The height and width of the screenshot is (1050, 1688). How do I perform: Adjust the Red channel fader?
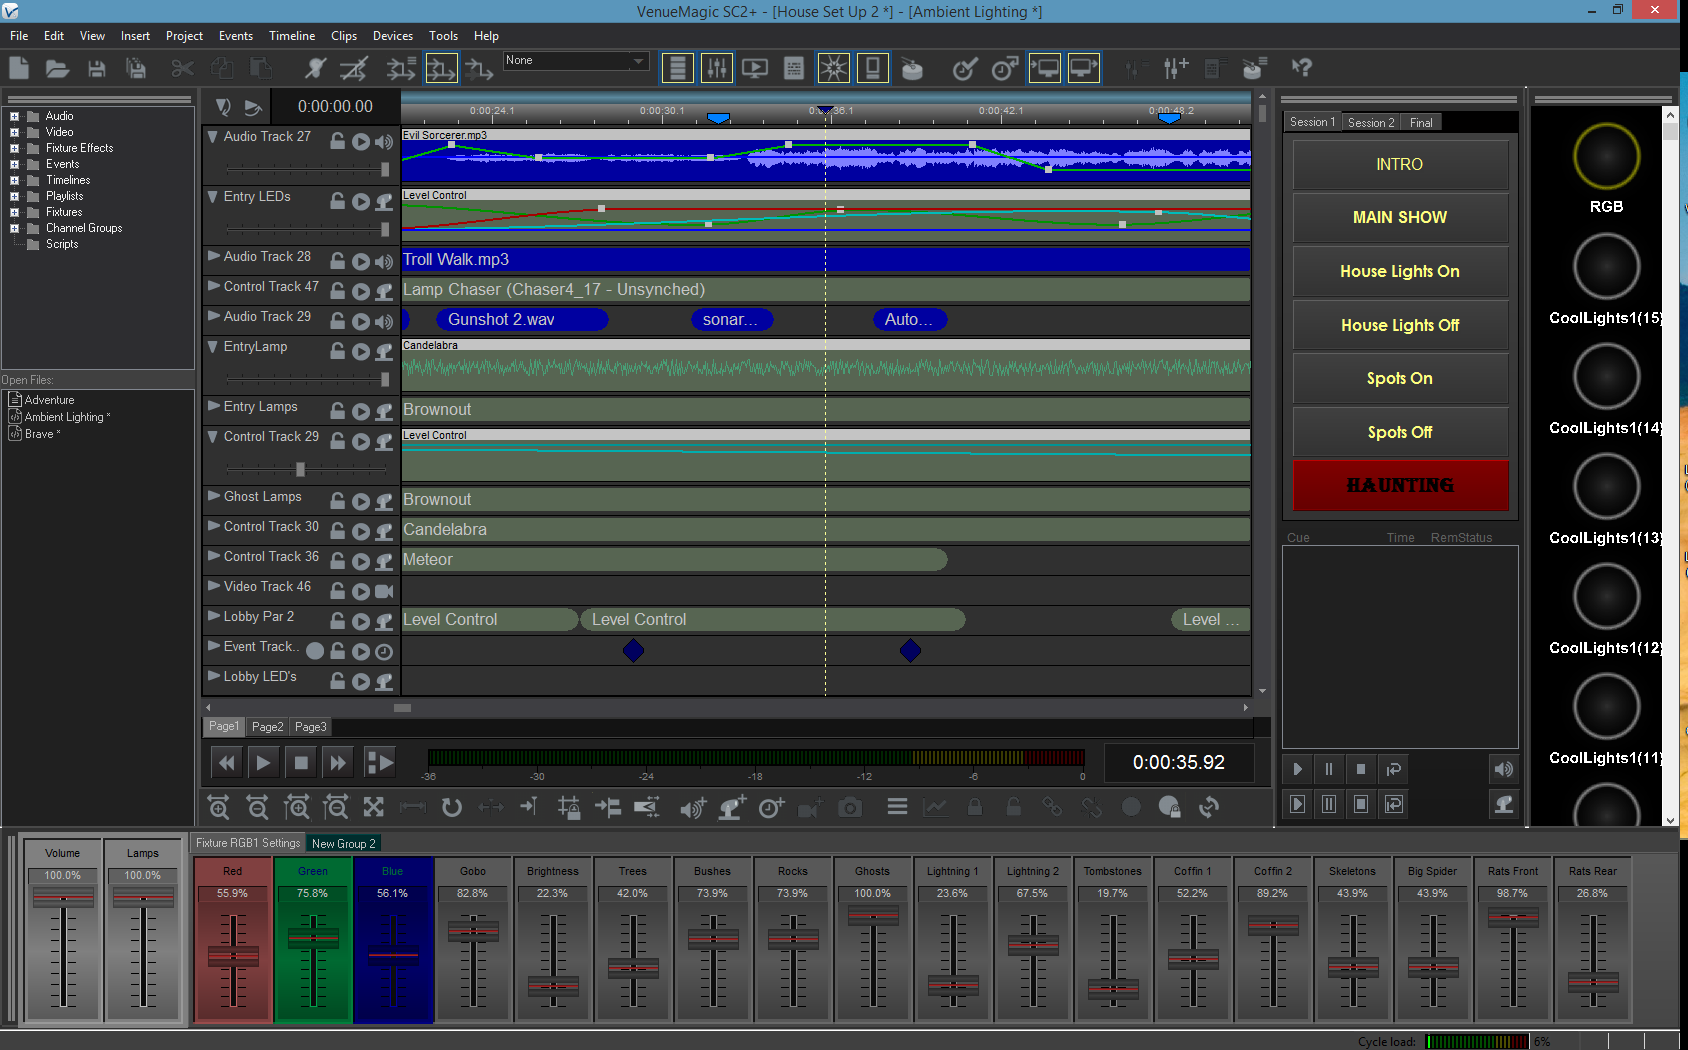(x=233, y=956)
